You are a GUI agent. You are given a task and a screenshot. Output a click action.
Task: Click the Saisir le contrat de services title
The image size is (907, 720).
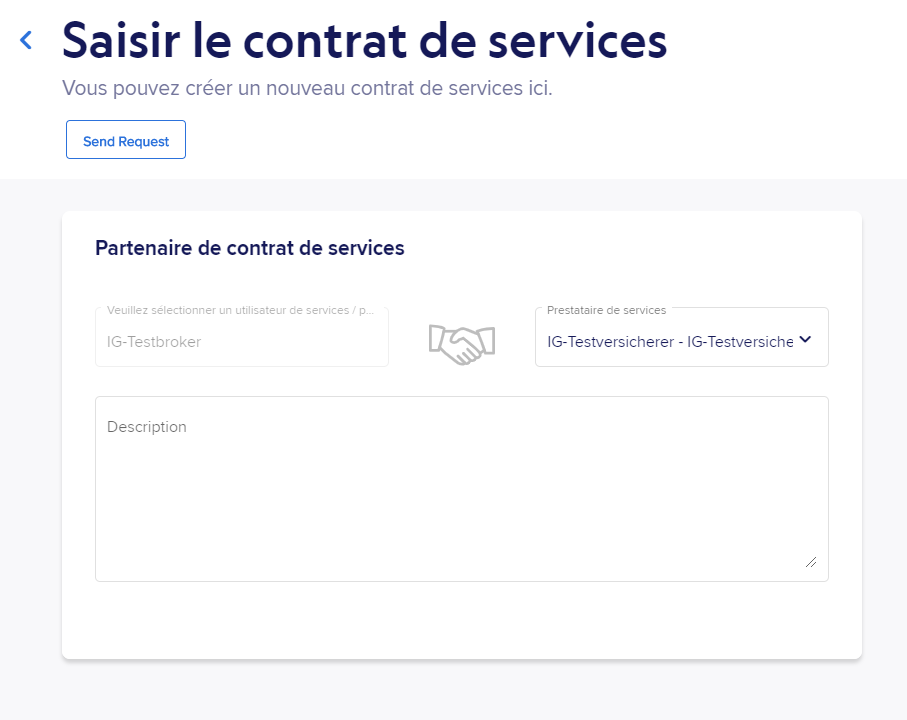(364, 41)
